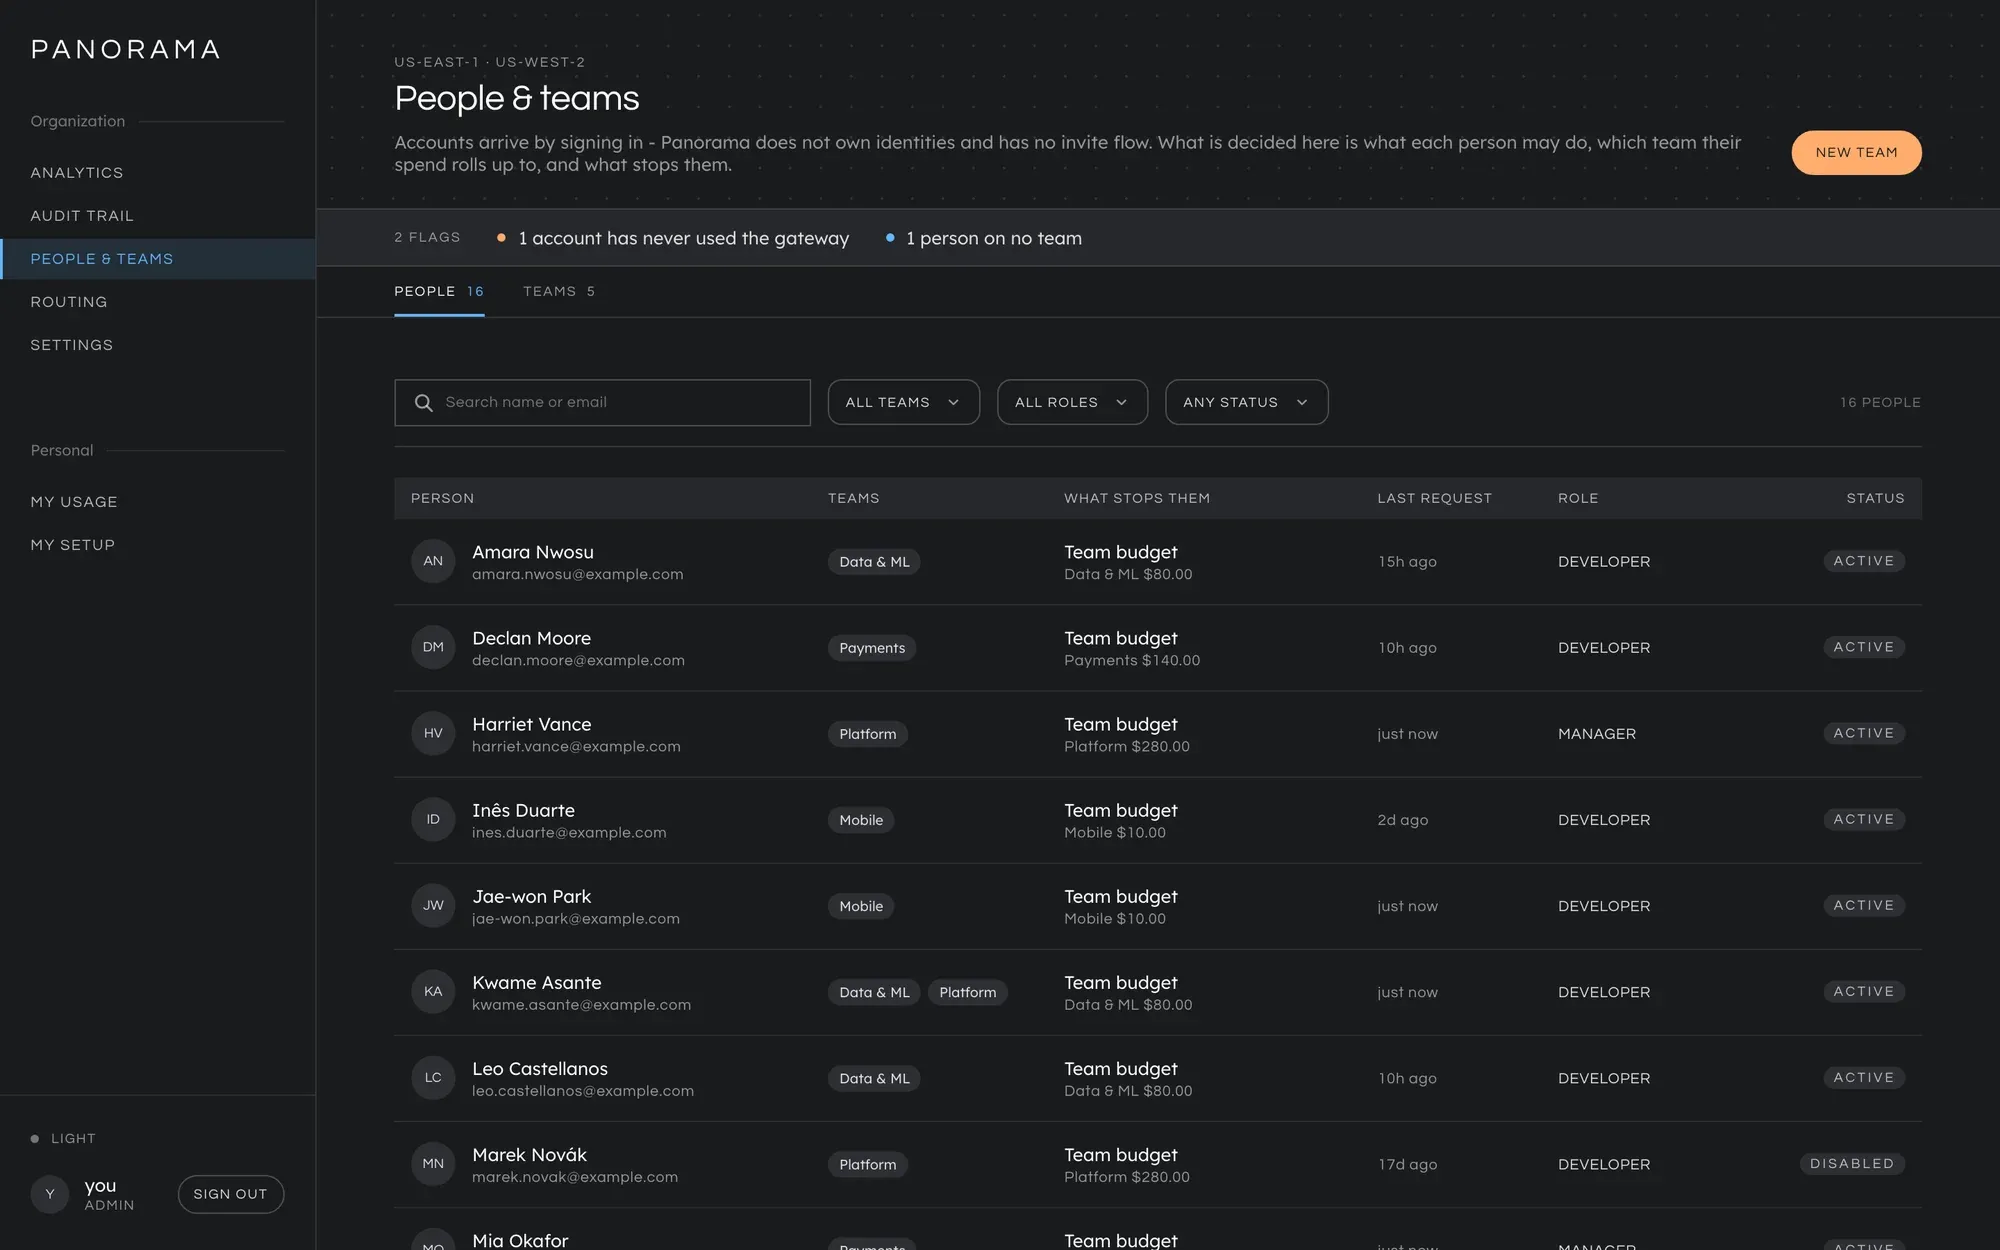Click the LAST REQUEST column header

[x=1434, y=498]
